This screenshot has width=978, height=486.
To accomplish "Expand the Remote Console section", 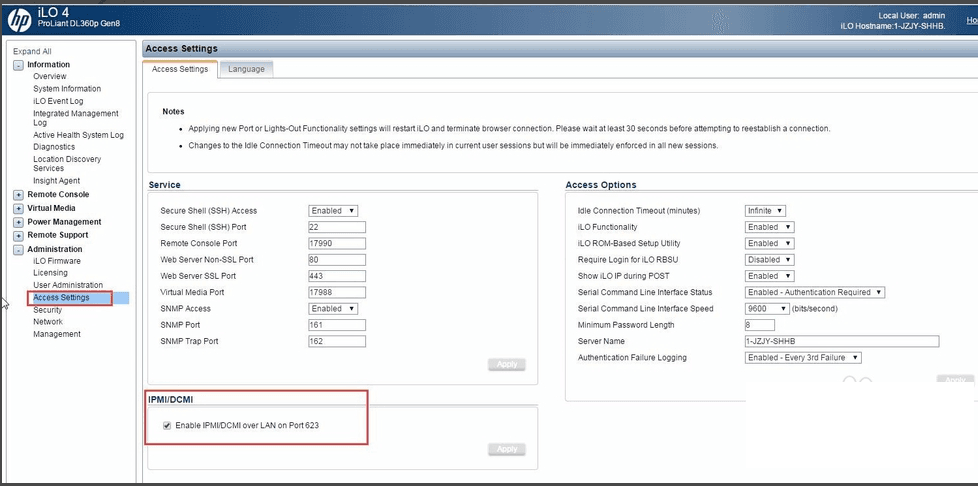I will (x=19, y=195).
